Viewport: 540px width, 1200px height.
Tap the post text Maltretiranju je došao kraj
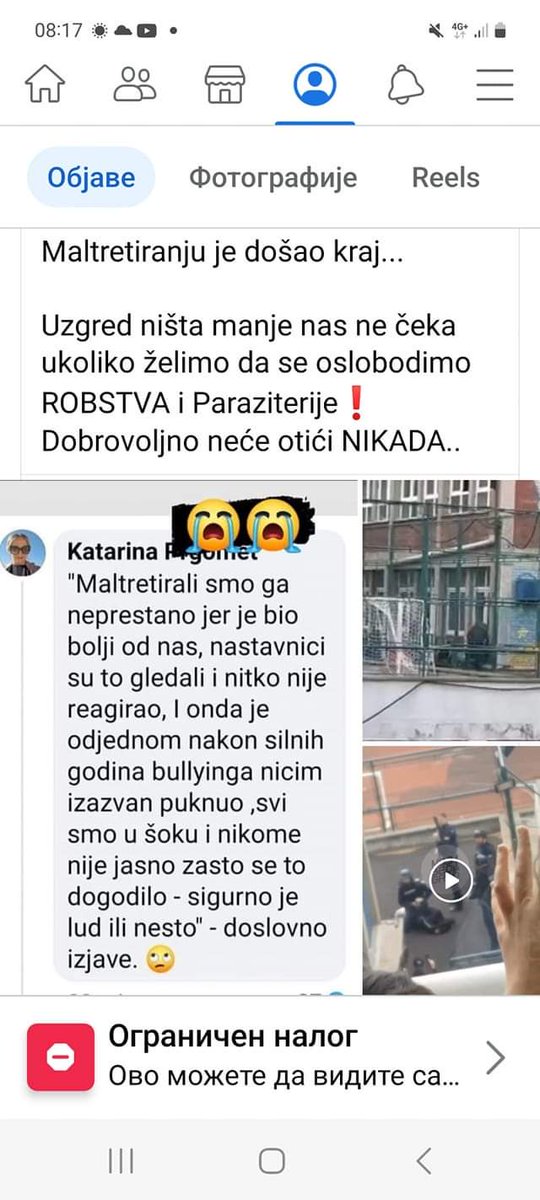[223, 252]
